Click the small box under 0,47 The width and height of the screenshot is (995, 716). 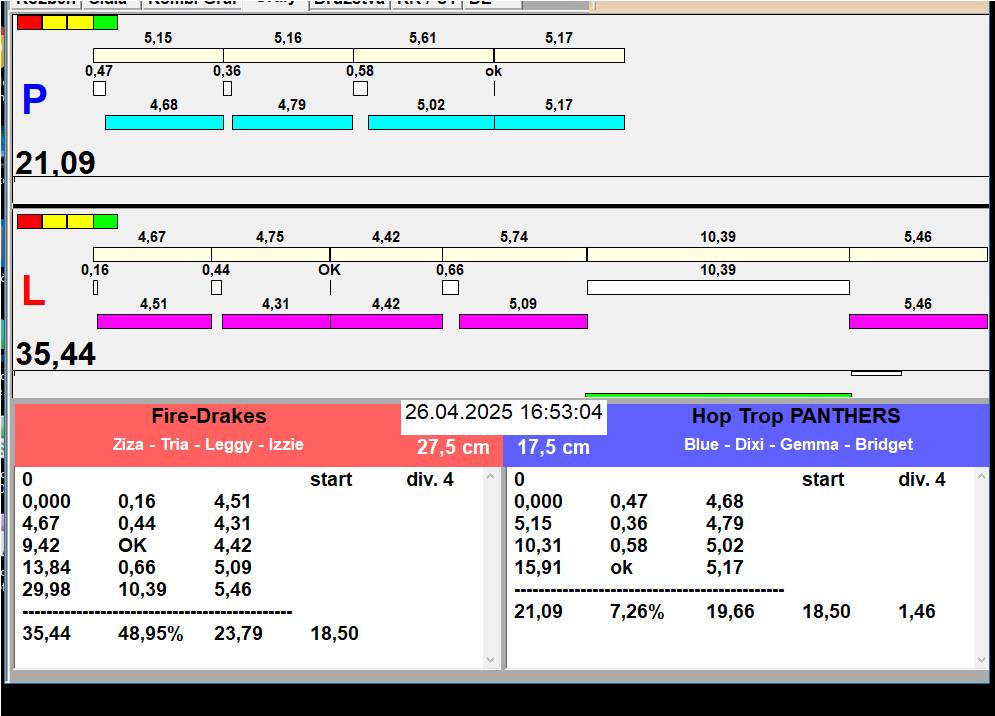(99, 88)
